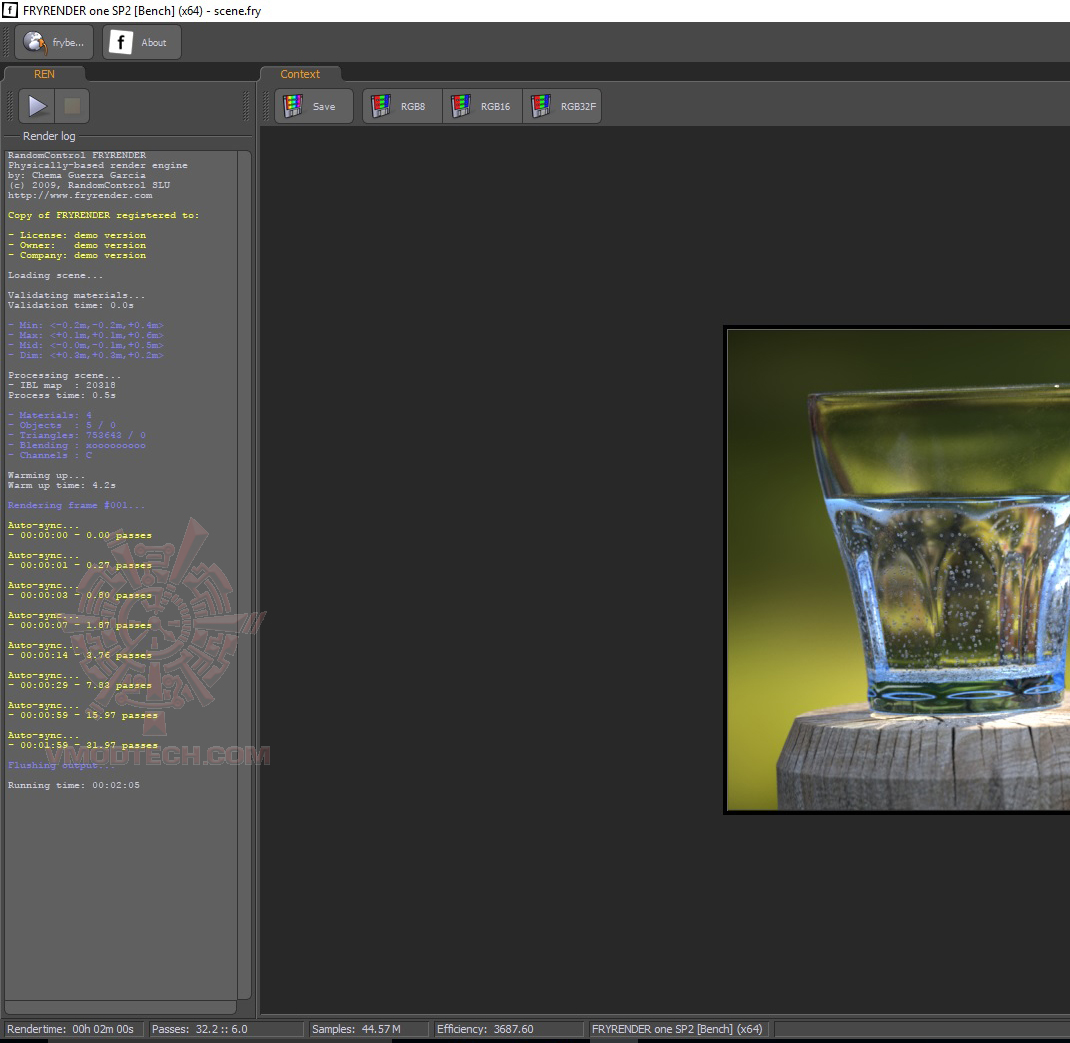Viewport: 1070px width, 1043px height.
Task: Click the rendered glass image preview
Action: pos(897,570)
